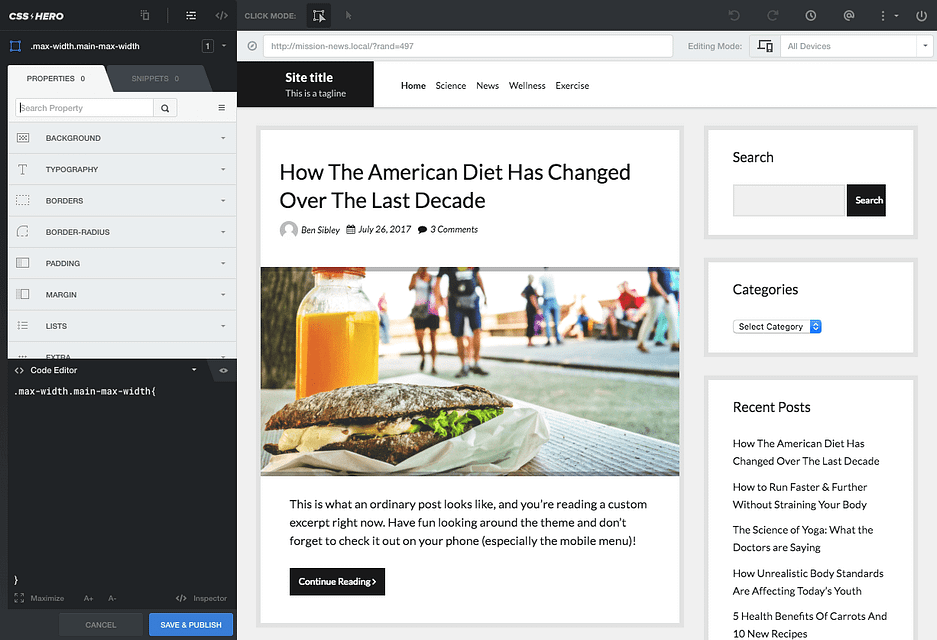
Task: Click the Cancel button
Action: 101,625
